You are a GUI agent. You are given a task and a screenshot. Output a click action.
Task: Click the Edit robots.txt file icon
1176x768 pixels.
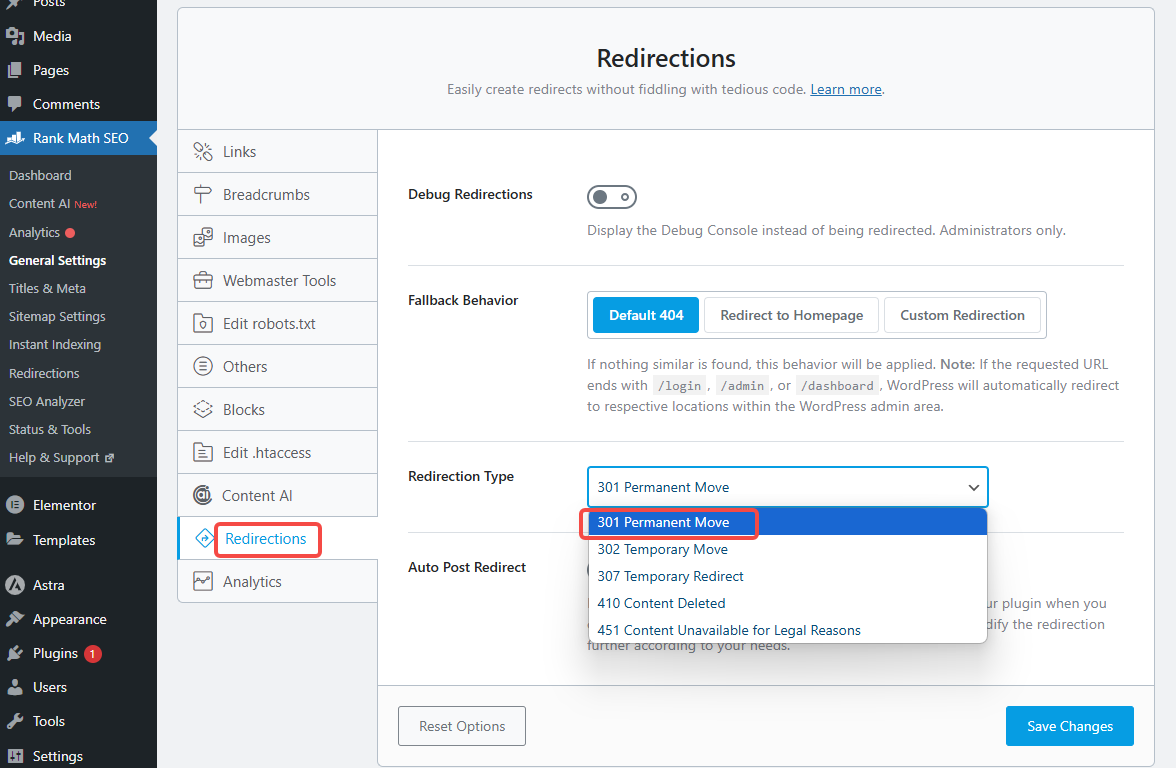pos(203,324)
